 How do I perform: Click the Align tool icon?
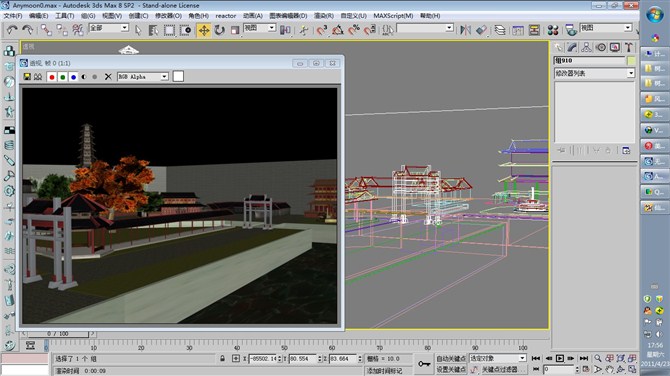coord(482,30)
